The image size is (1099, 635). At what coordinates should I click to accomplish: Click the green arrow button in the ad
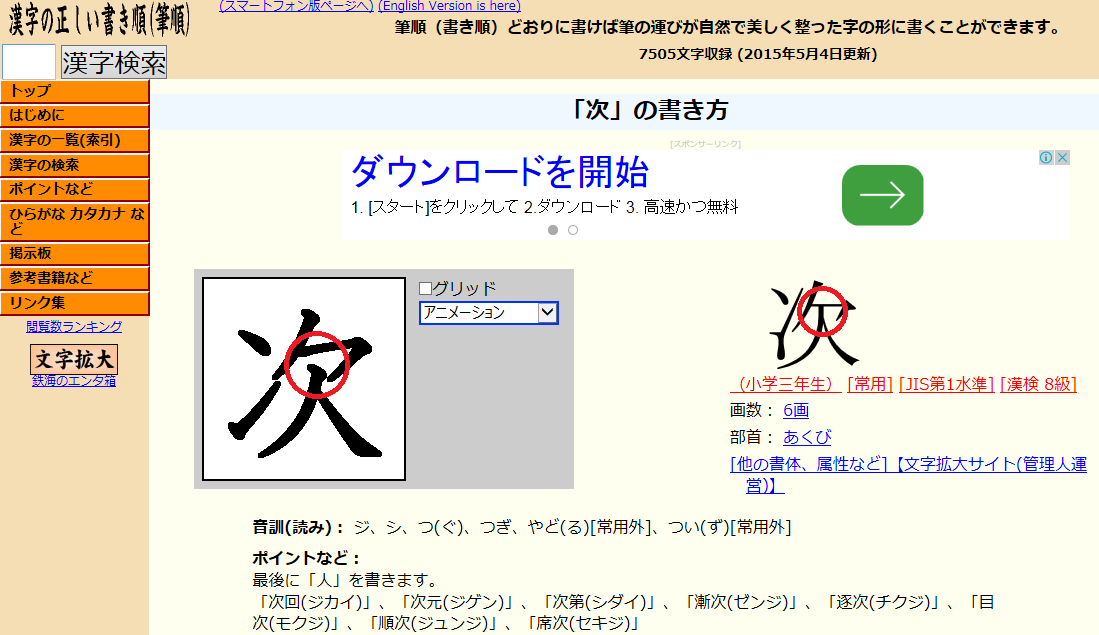[x=882, y=195]
